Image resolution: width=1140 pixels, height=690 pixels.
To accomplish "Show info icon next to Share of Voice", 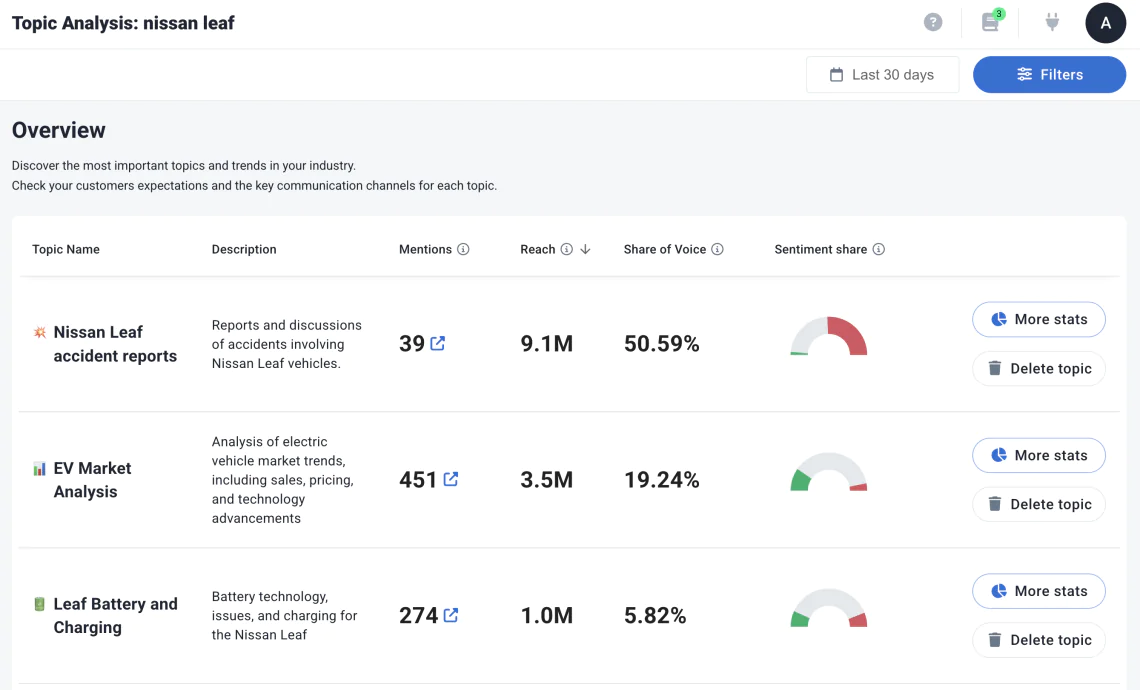I will 717,249.
